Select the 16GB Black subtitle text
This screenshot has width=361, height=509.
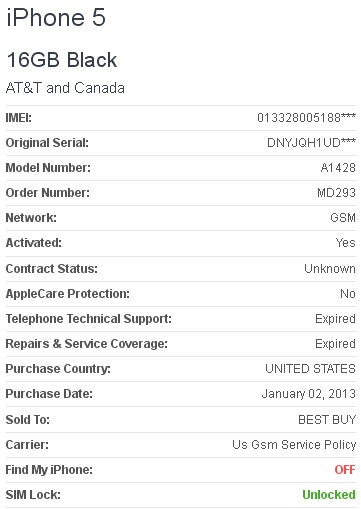coord(62,60)
